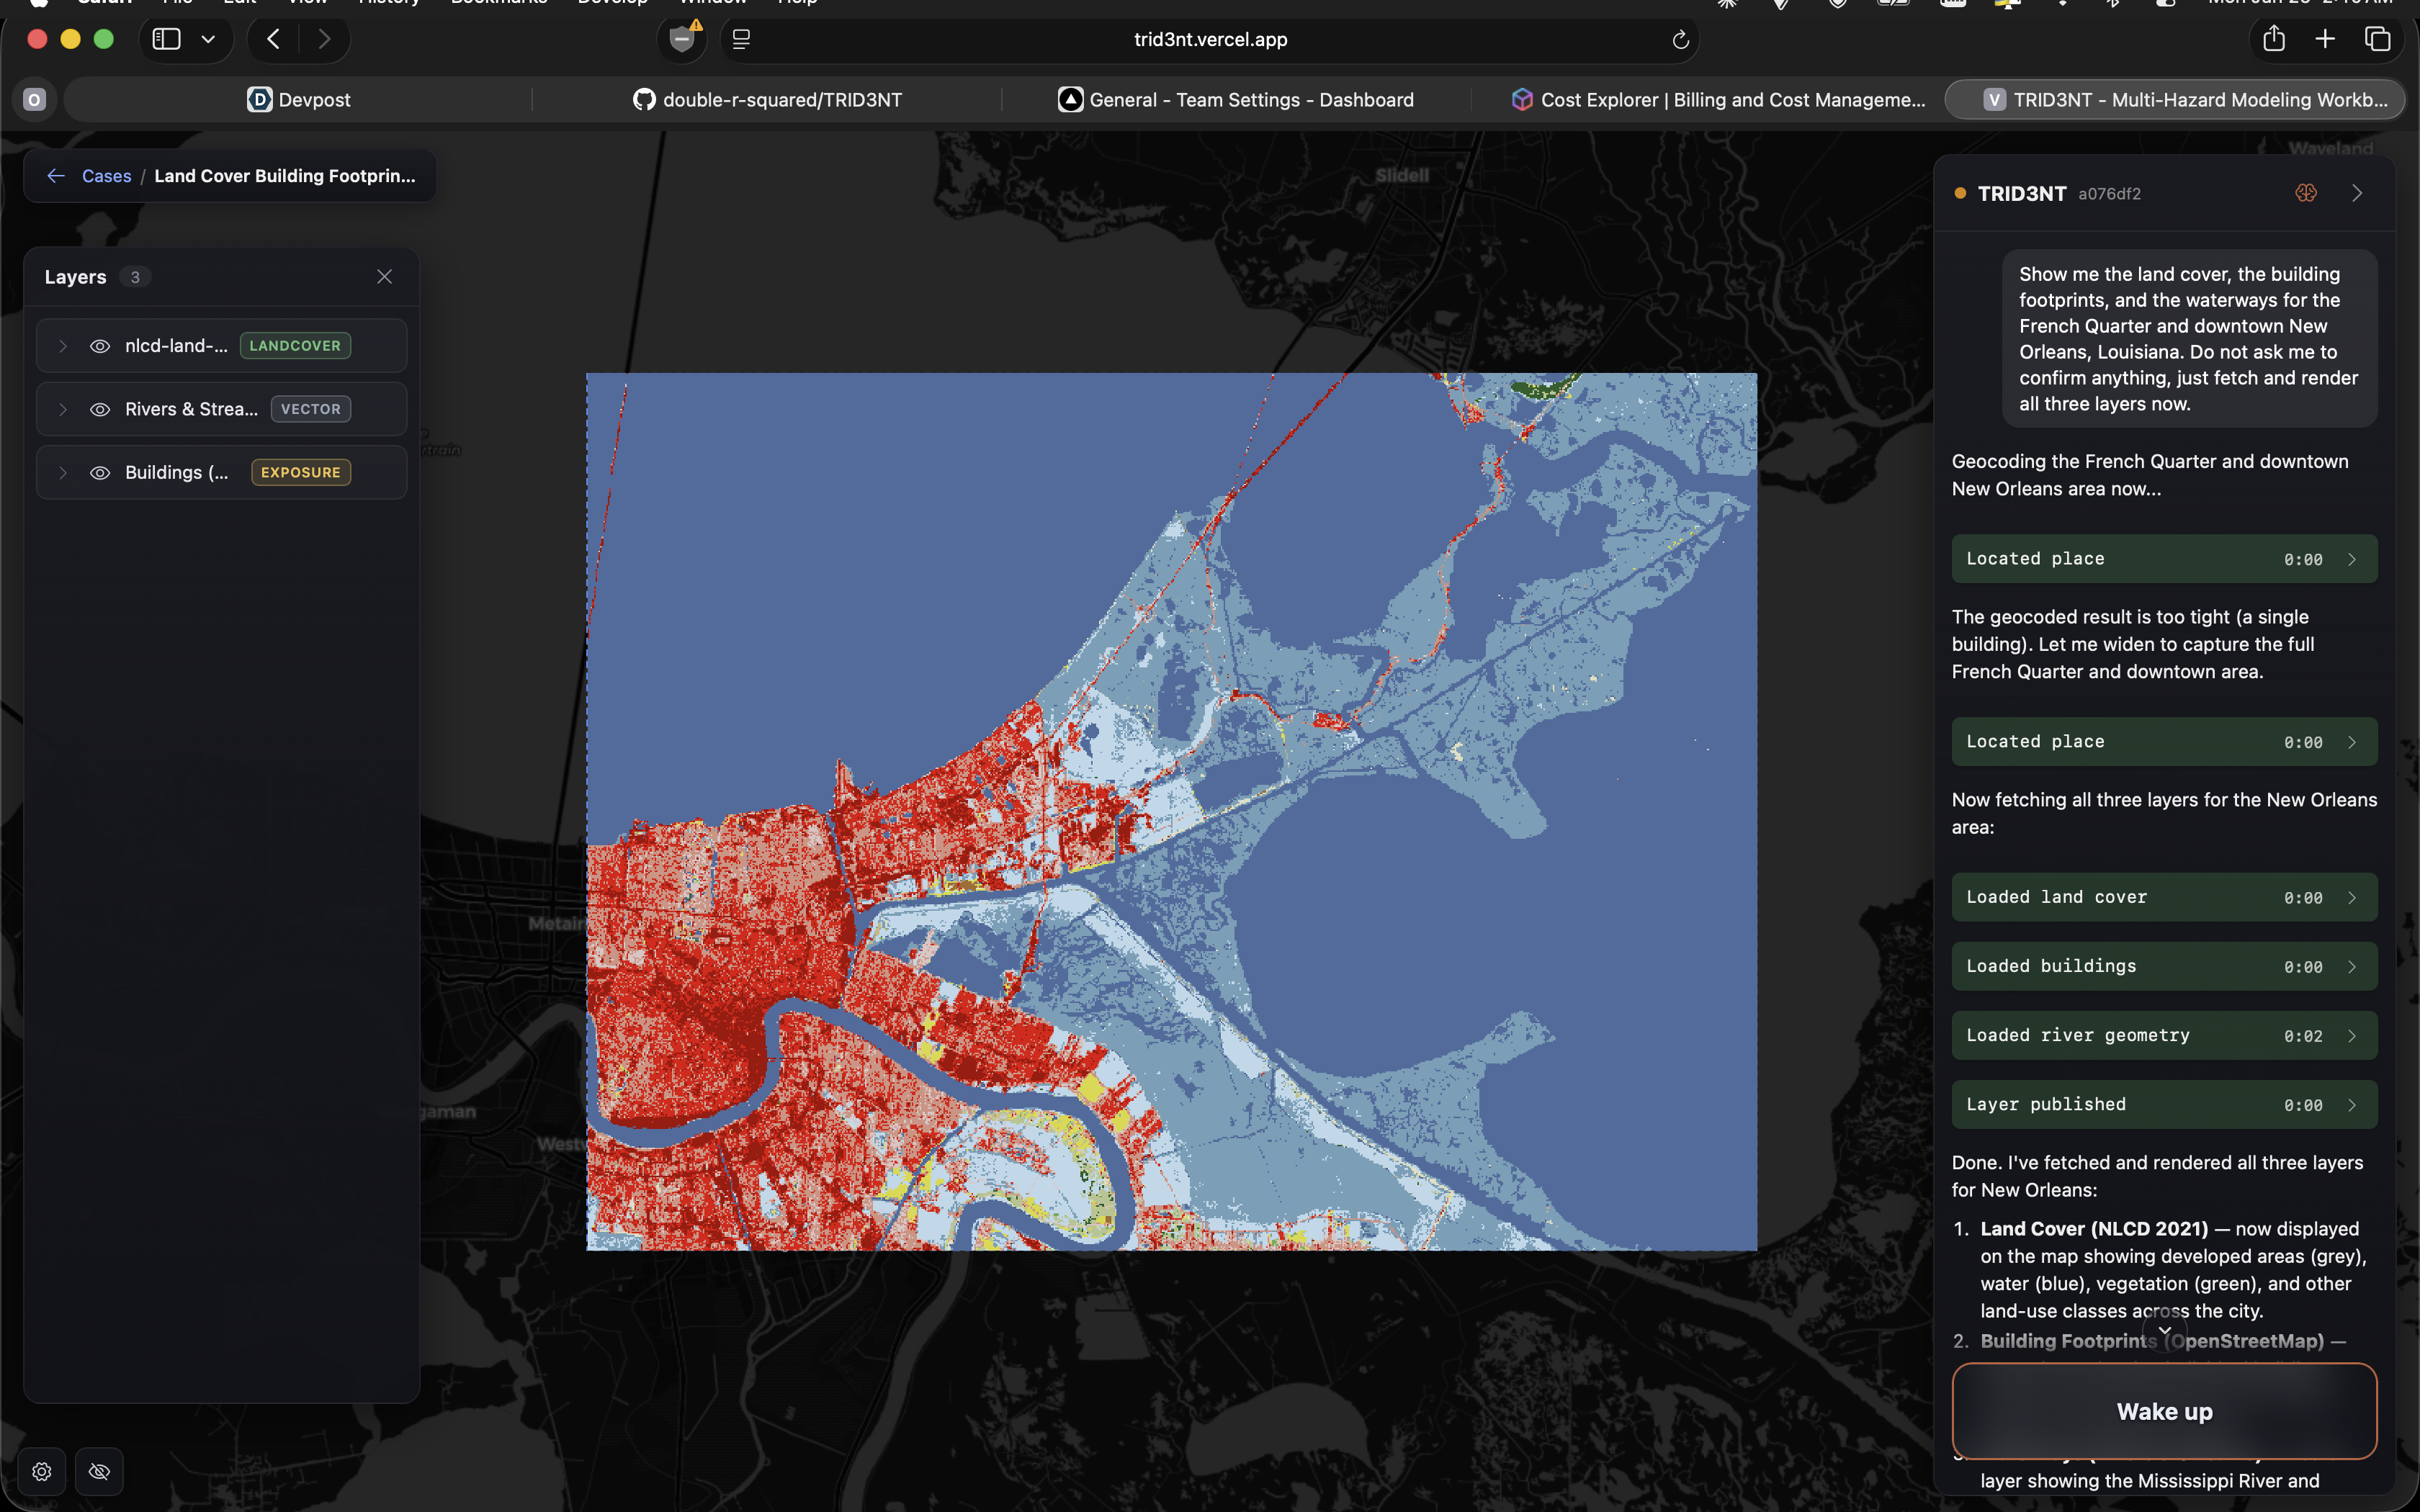Expand the first Located place step

point(2164,559)
